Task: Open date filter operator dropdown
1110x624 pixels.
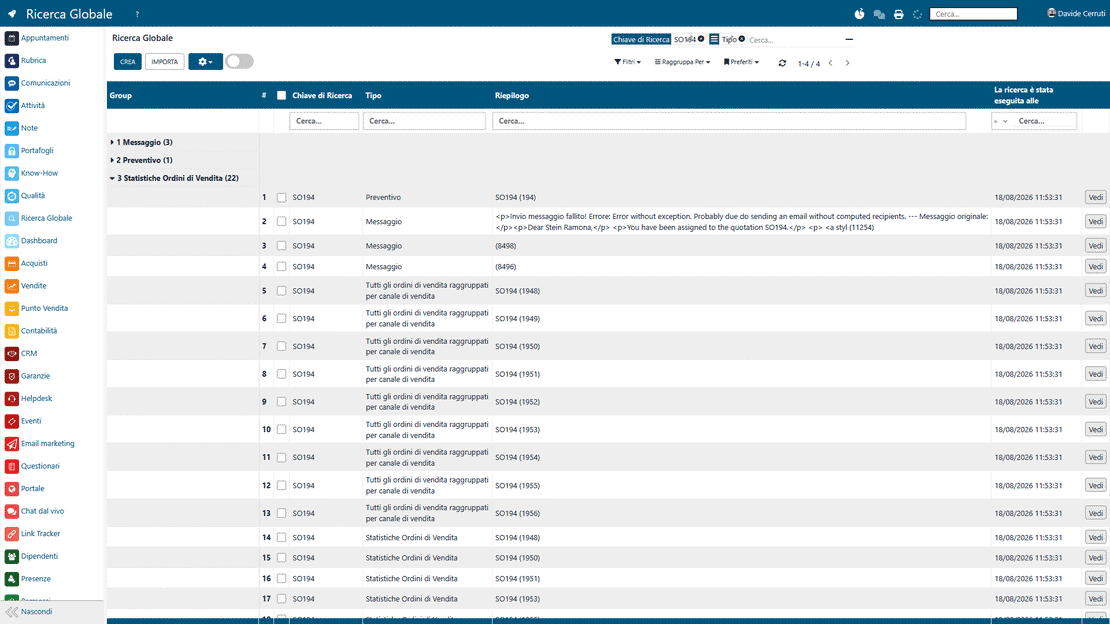Action: [1000, 121]
